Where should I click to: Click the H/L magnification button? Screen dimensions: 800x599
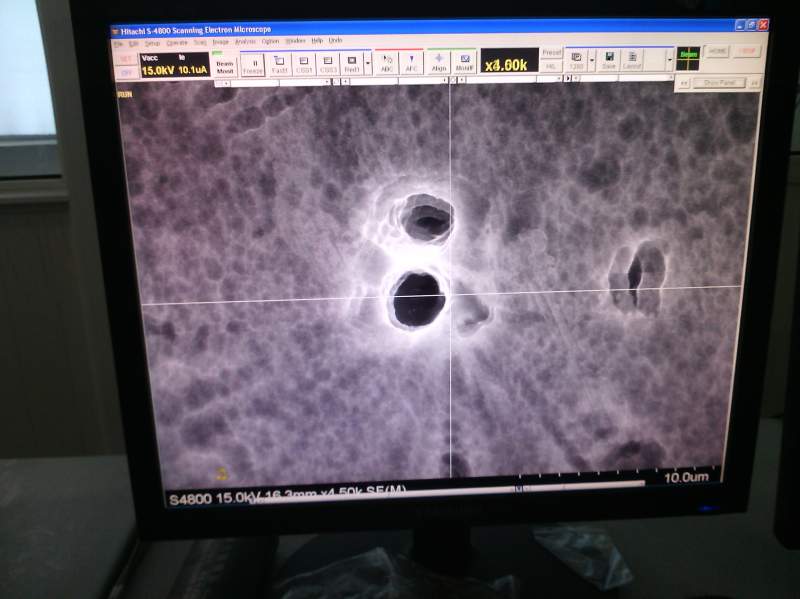click(x=551, y=66)
